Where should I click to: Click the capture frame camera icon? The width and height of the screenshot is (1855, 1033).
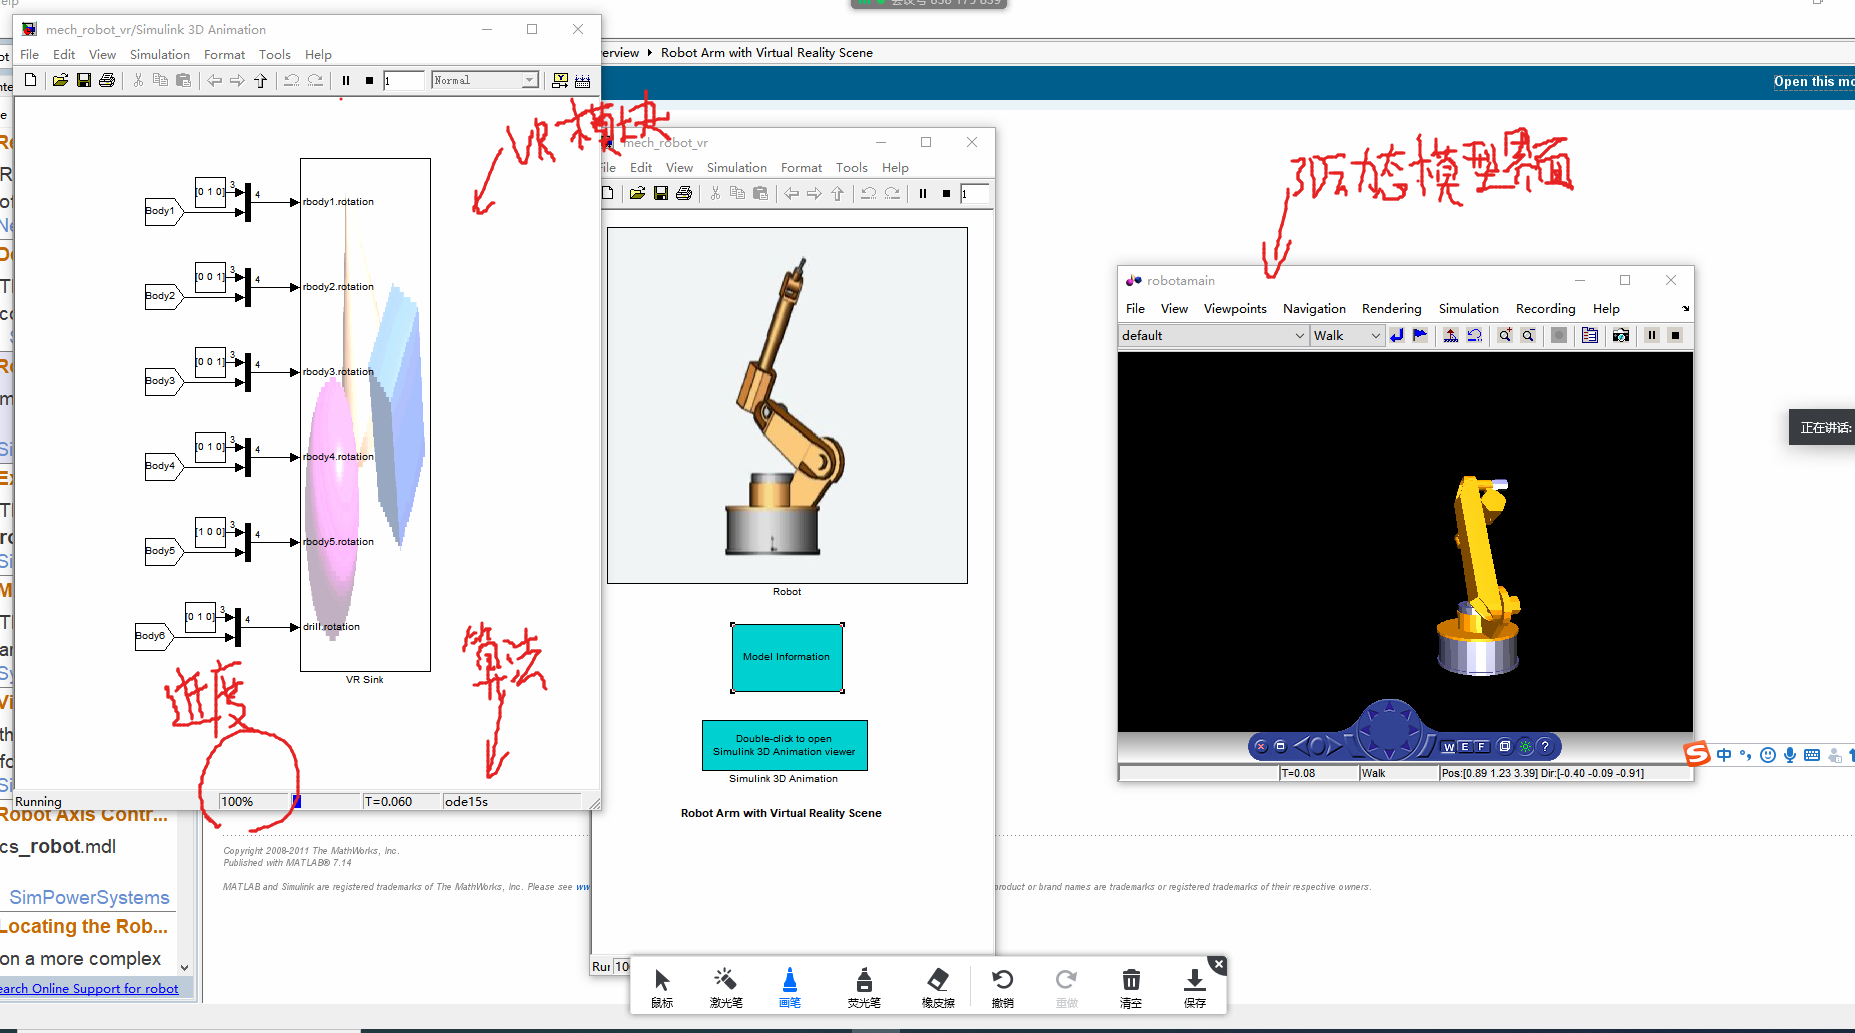(x=1621, y=336)
